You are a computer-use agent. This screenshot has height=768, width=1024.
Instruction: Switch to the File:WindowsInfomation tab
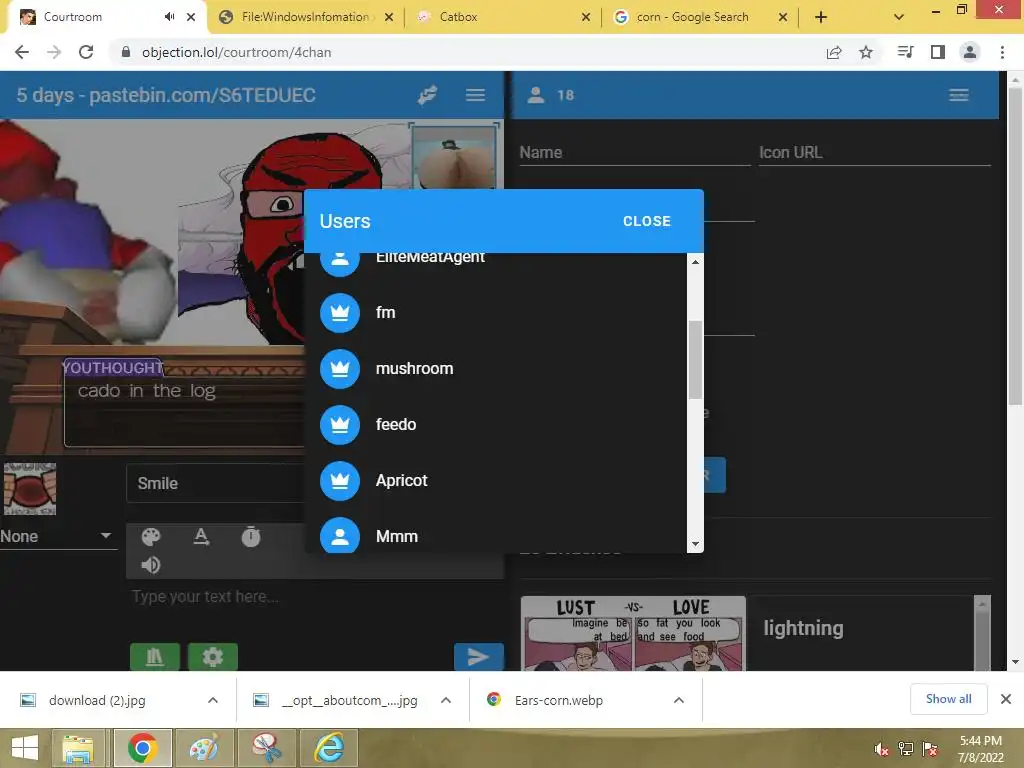pyautogui.click(x=306, y=17)
